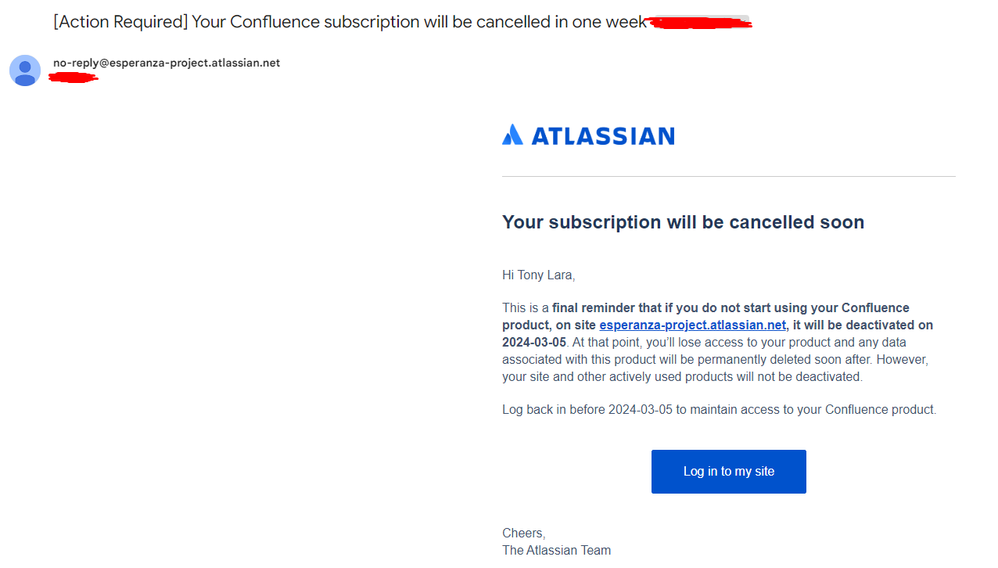Viewport: 998px width, 568px height.
Task: Click the sender's profile avatar icon
Action: 25,71
